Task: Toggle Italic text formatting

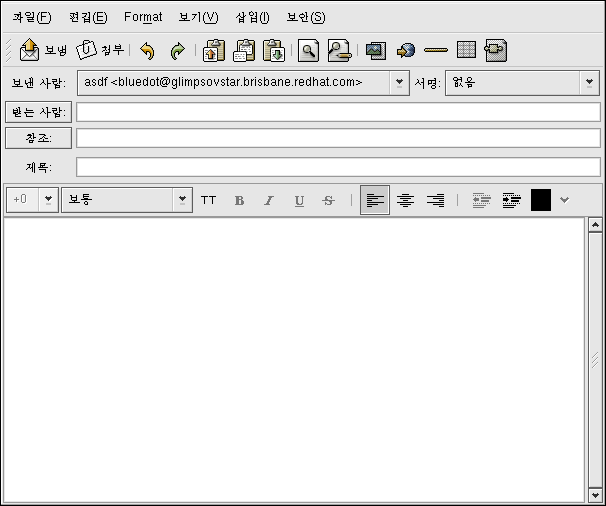Action: point(268,200)
